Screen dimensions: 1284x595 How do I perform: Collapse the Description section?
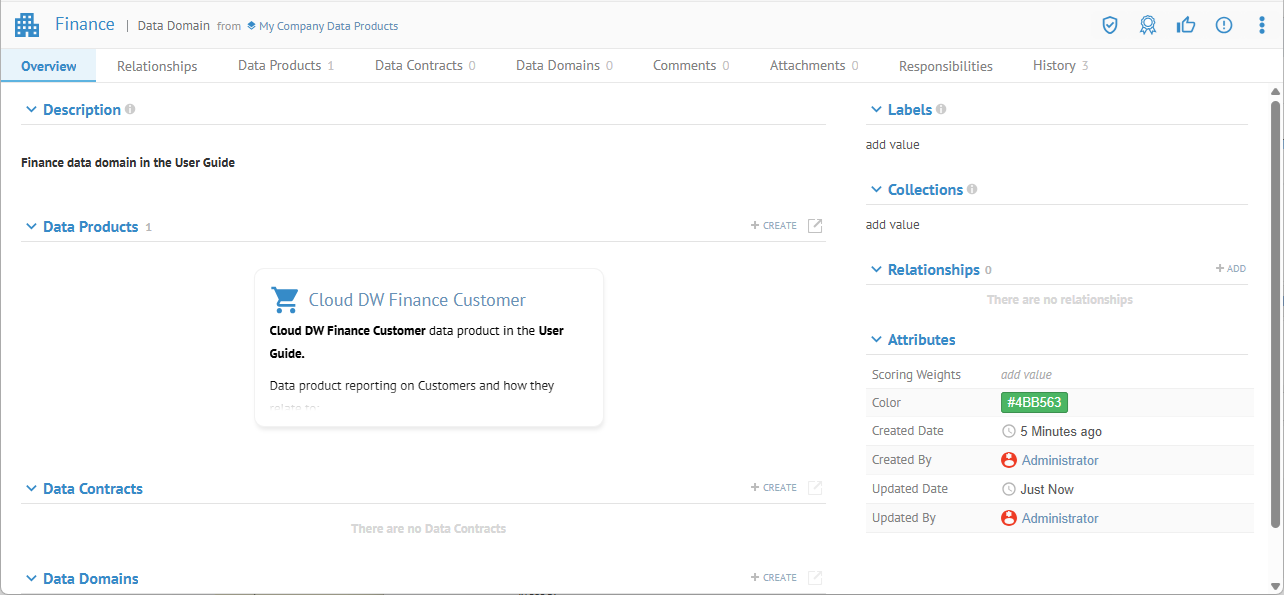click(x=31, y=110)
